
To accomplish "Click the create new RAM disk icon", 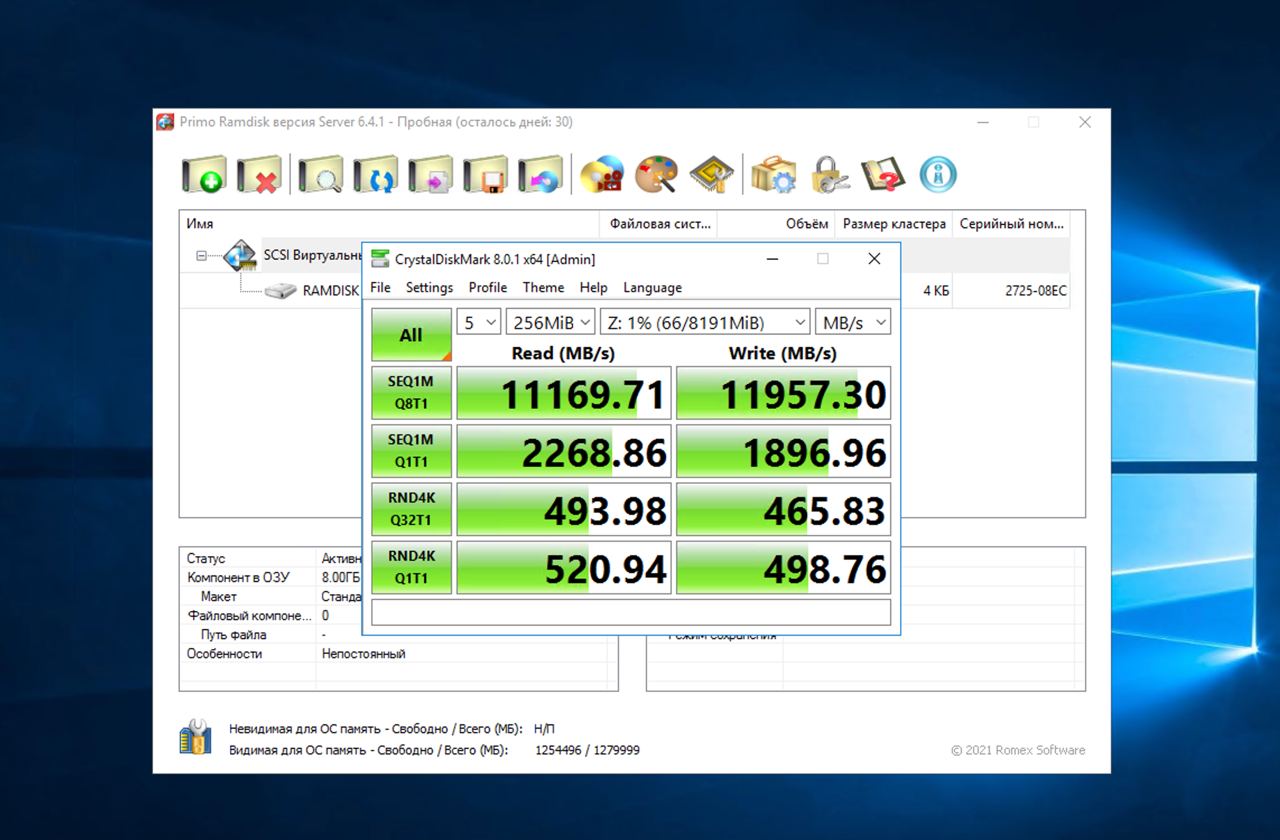I will [204, 175].
